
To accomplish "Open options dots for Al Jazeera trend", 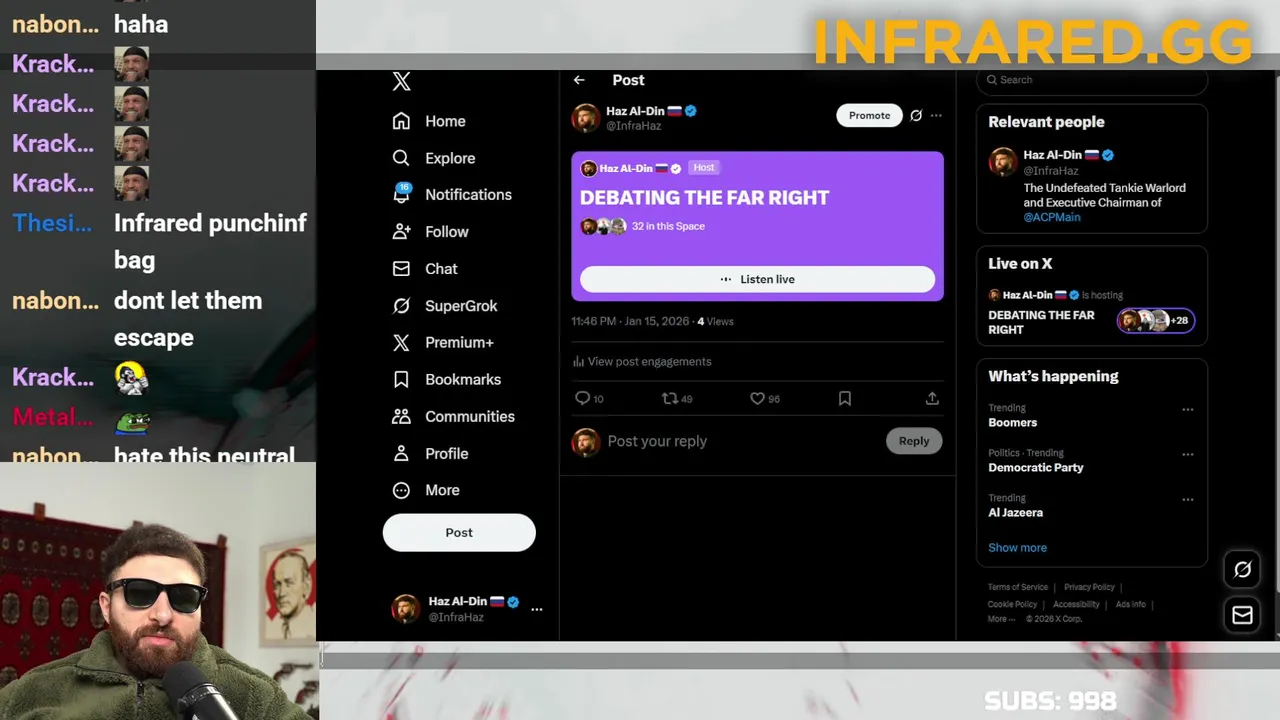I will coord(1188,500).
